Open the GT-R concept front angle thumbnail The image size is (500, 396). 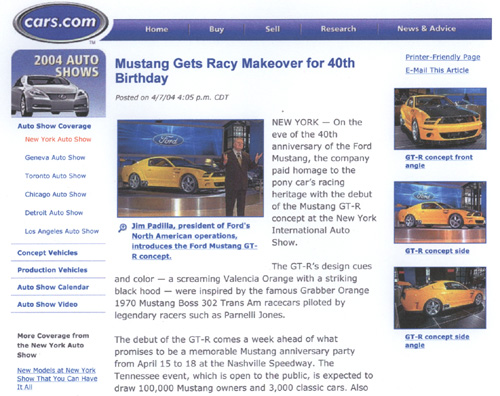(x=440, y=119)
